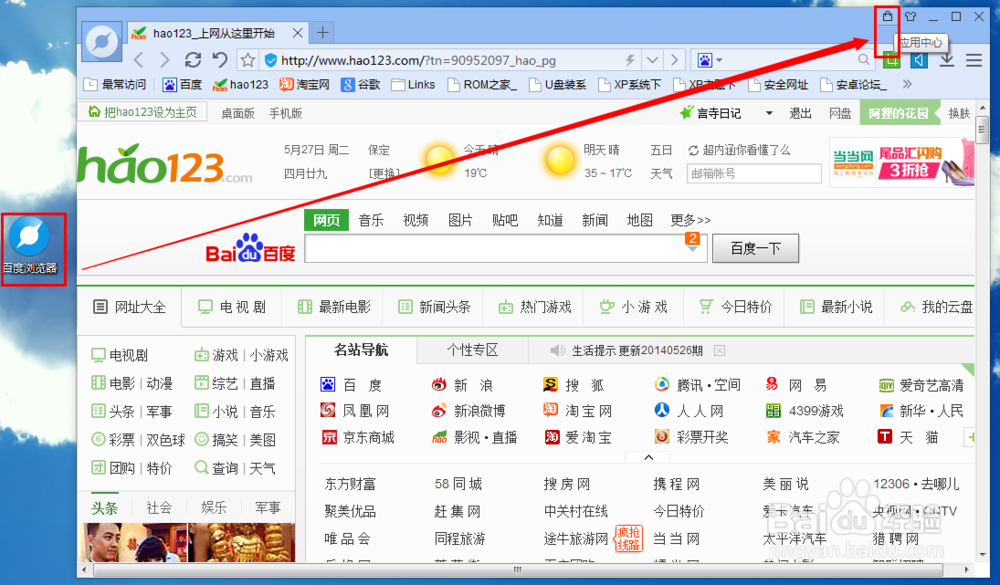
Task: Open the Baidu search engine selector
Action: [709, 60]
